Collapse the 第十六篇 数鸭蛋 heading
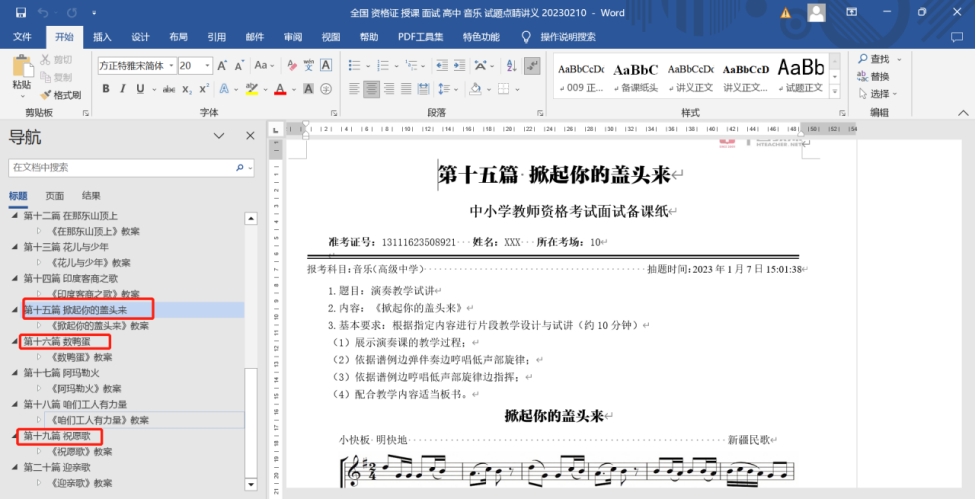 point(14,342)
